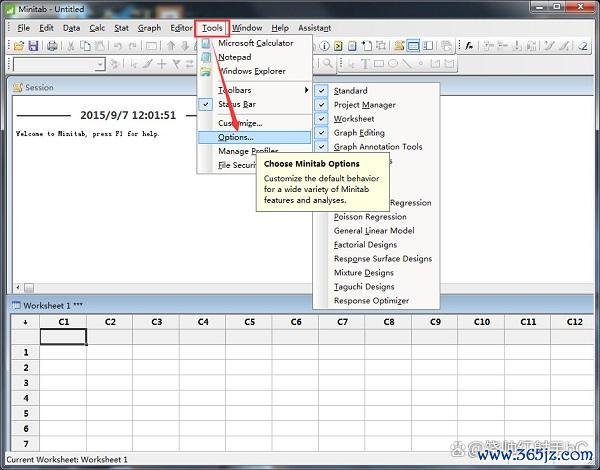The height and width of the screenshot is (470, 600).
Task: Toggle the Status Bar checkmark
Action: (x=206, y=104)
